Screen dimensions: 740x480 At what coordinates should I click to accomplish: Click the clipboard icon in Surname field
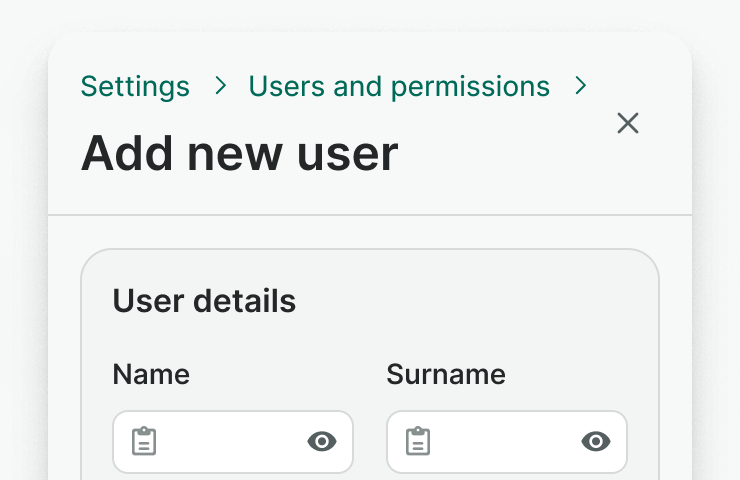point(419,441)
